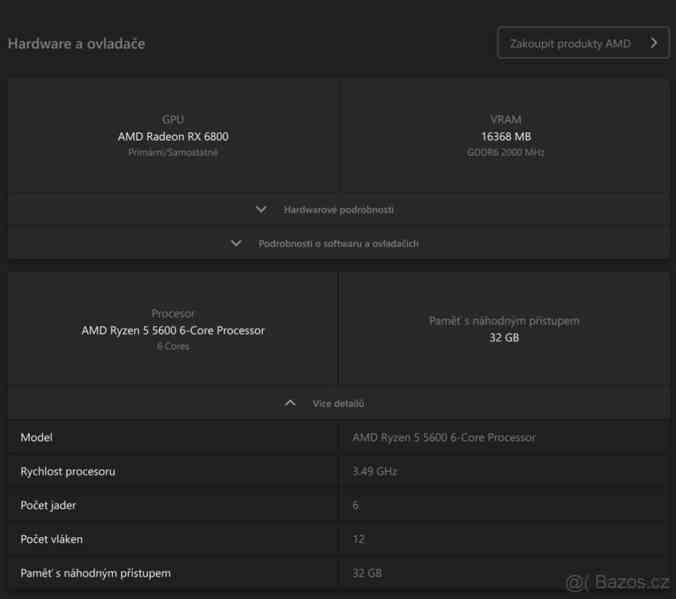This screenshot has height=599, width=676.
Task: Click the arrow in Zakoupit produkty AMD
Action: point(654,43)
